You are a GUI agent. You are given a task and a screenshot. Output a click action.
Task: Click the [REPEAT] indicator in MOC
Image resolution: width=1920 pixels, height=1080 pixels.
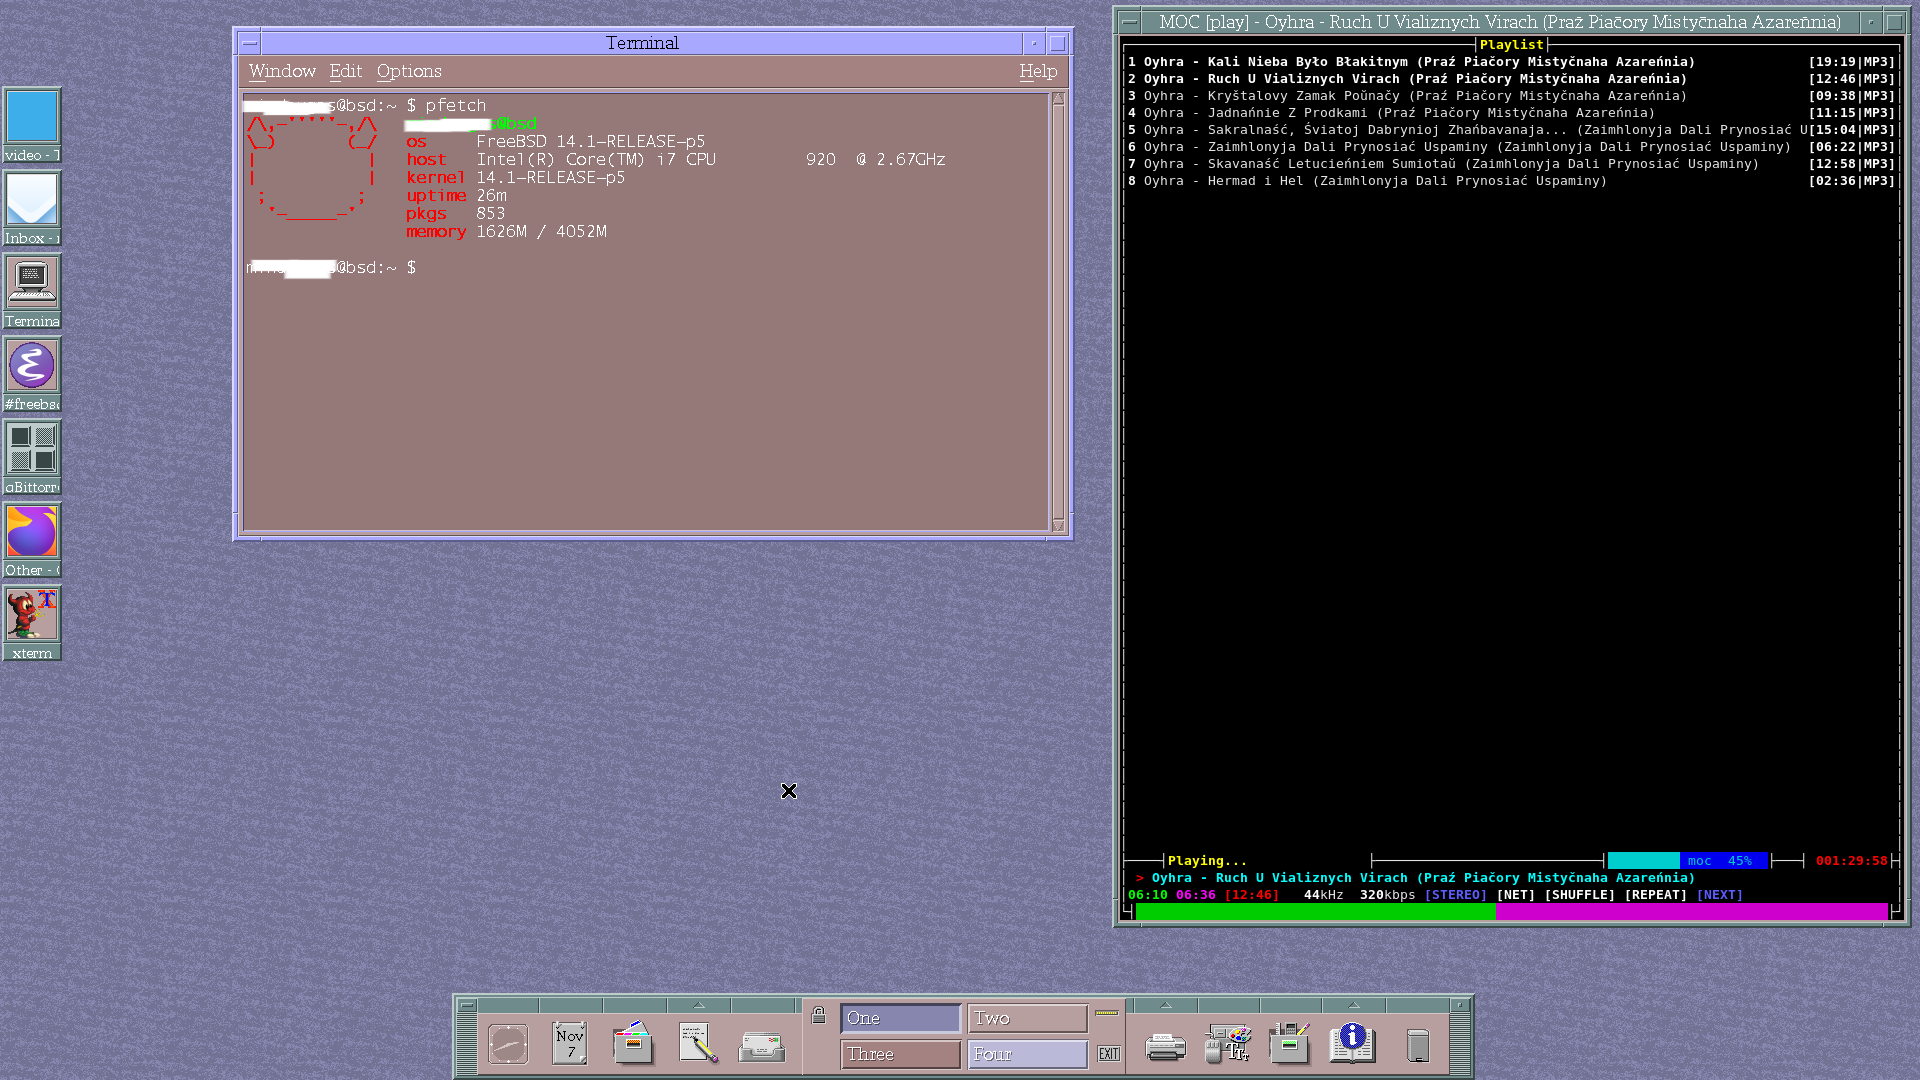(x=1655, y=895)
